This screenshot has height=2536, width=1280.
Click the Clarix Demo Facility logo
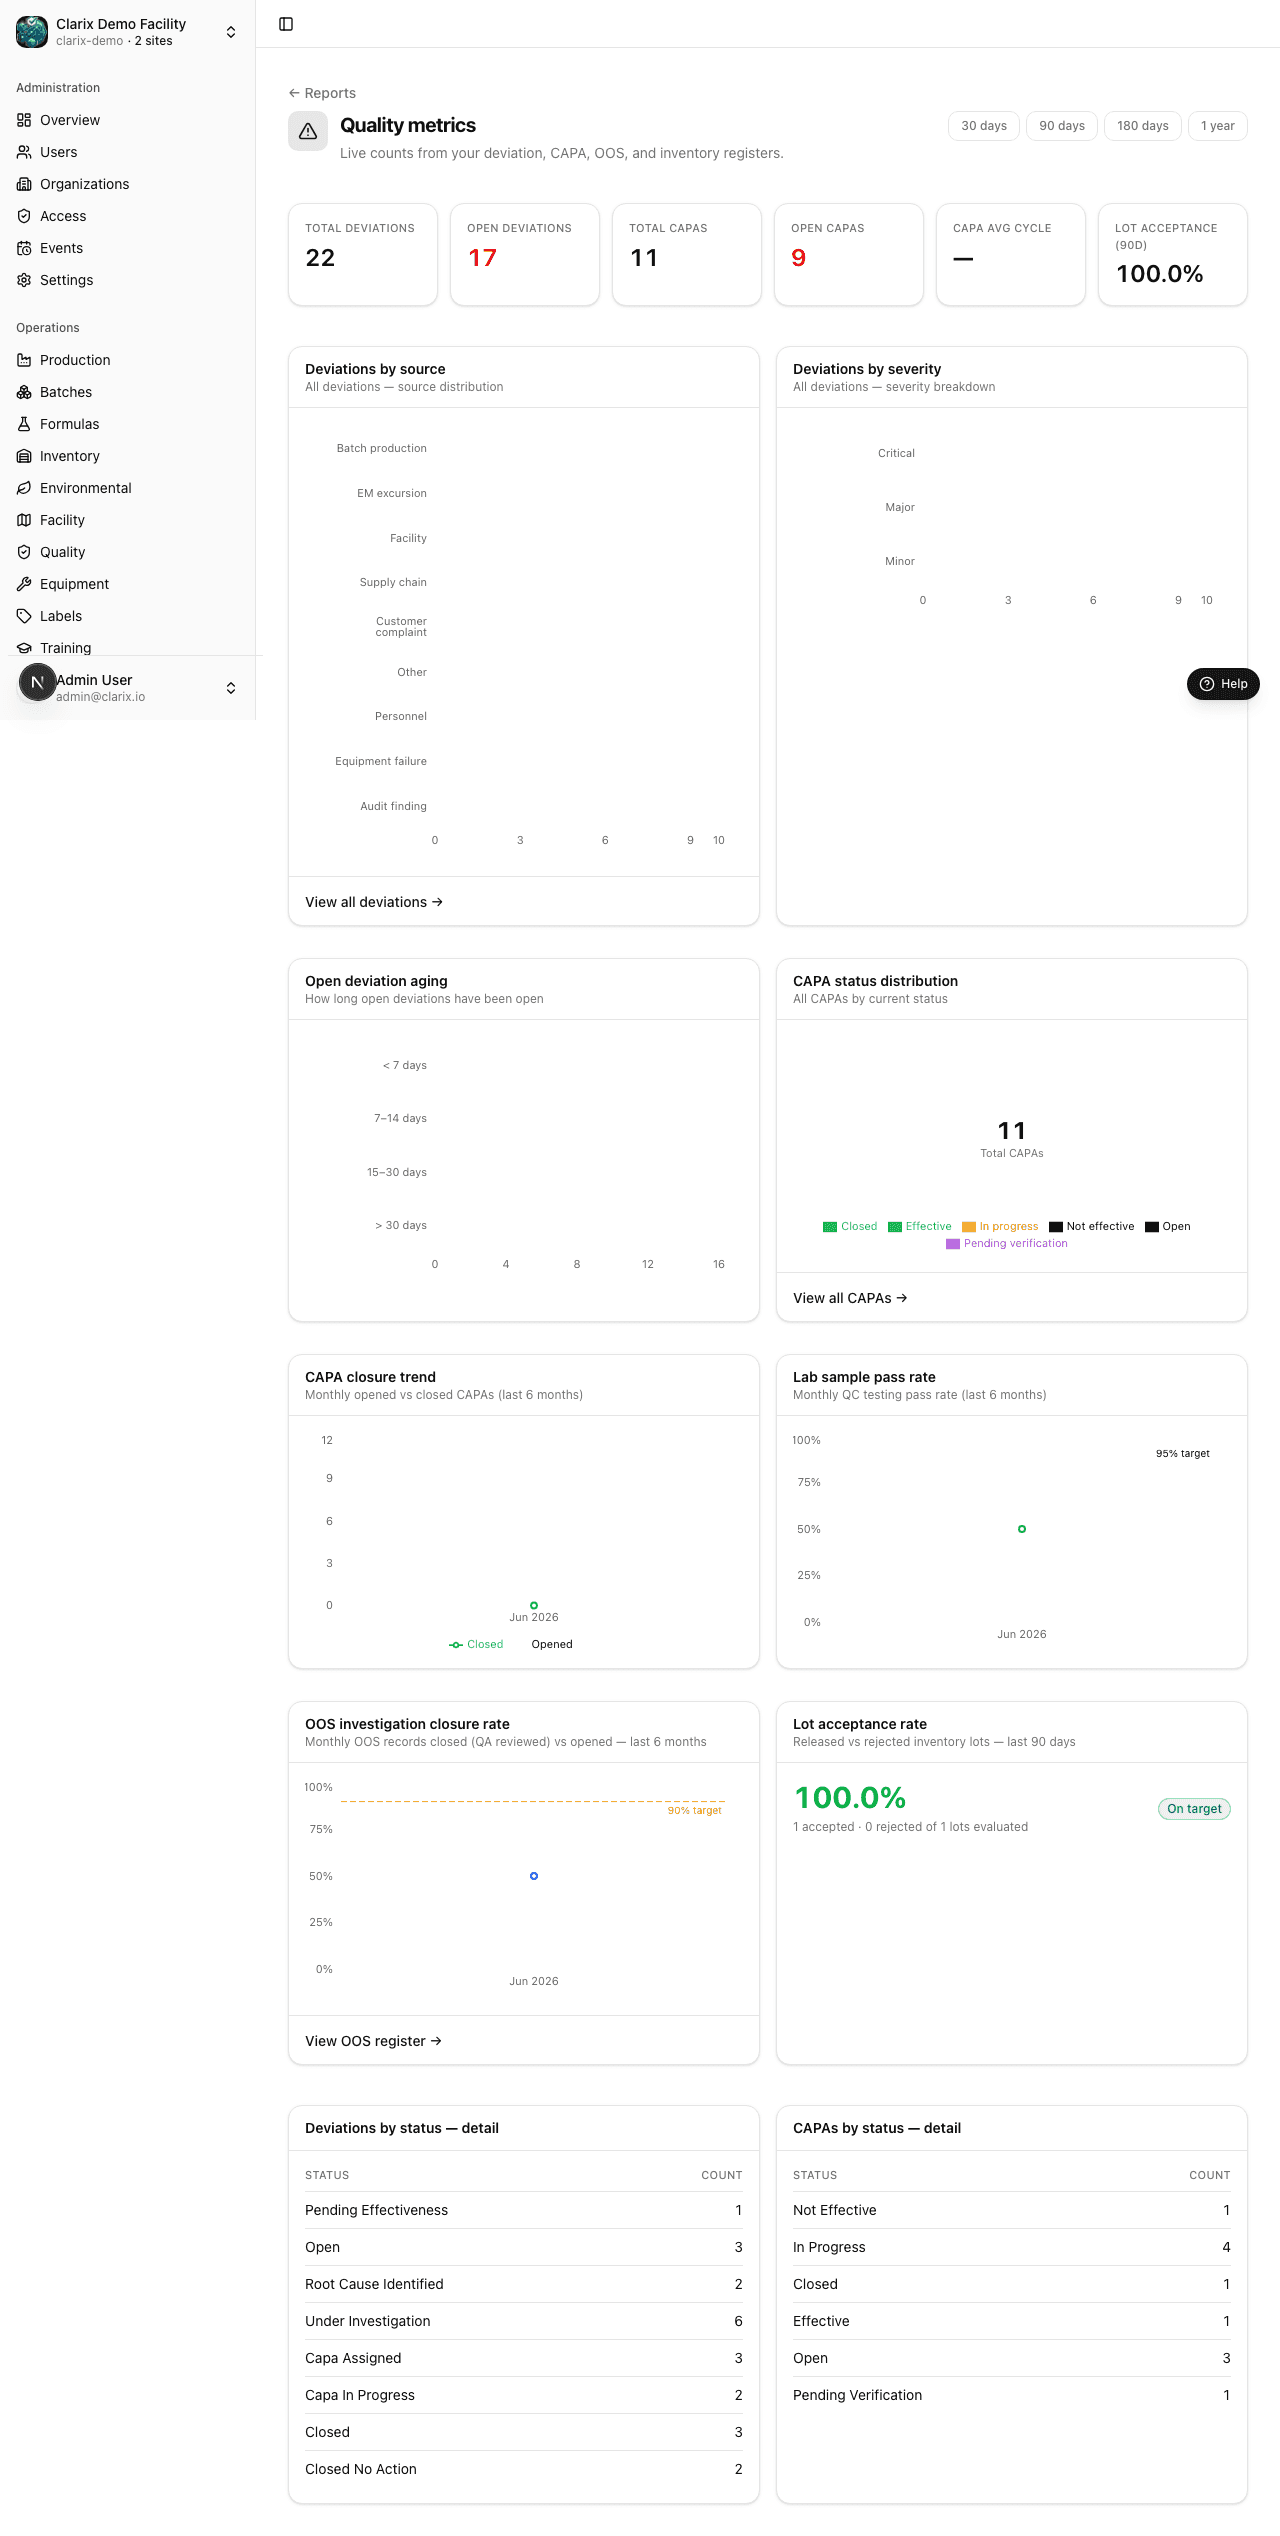32,32
